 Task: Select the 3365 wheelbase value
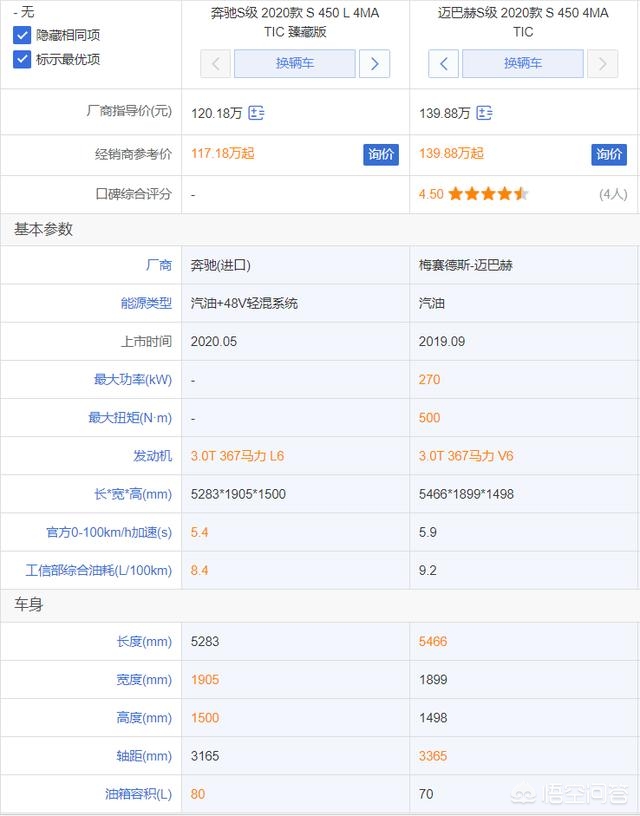click(x=433, y=756)
